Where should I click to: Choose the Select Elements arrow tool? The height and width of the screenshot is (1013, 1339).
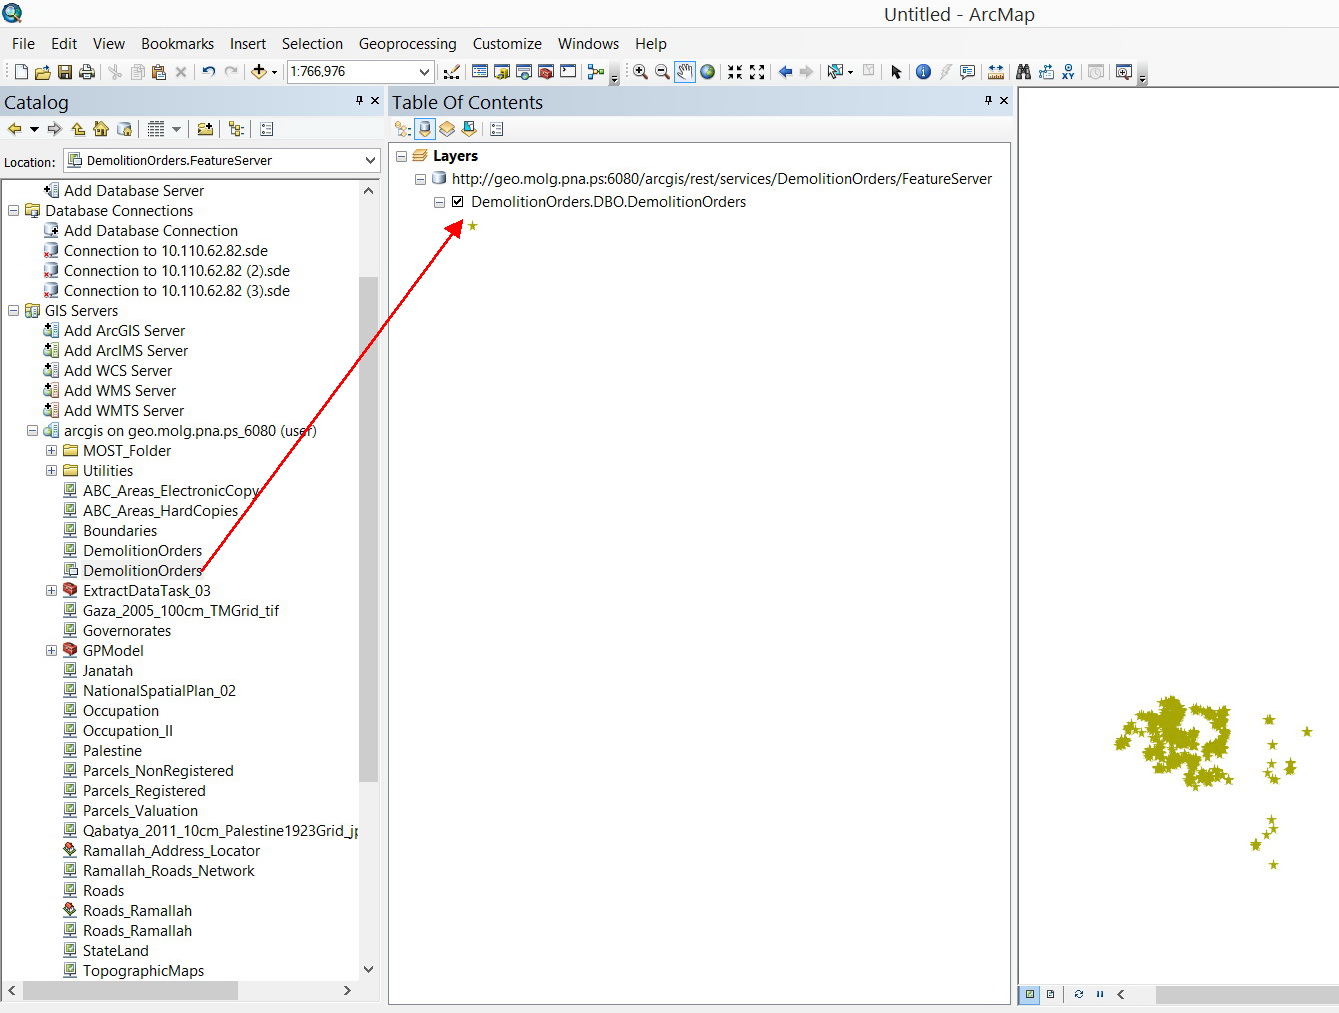pyautogui.click(x=896, y=72)
